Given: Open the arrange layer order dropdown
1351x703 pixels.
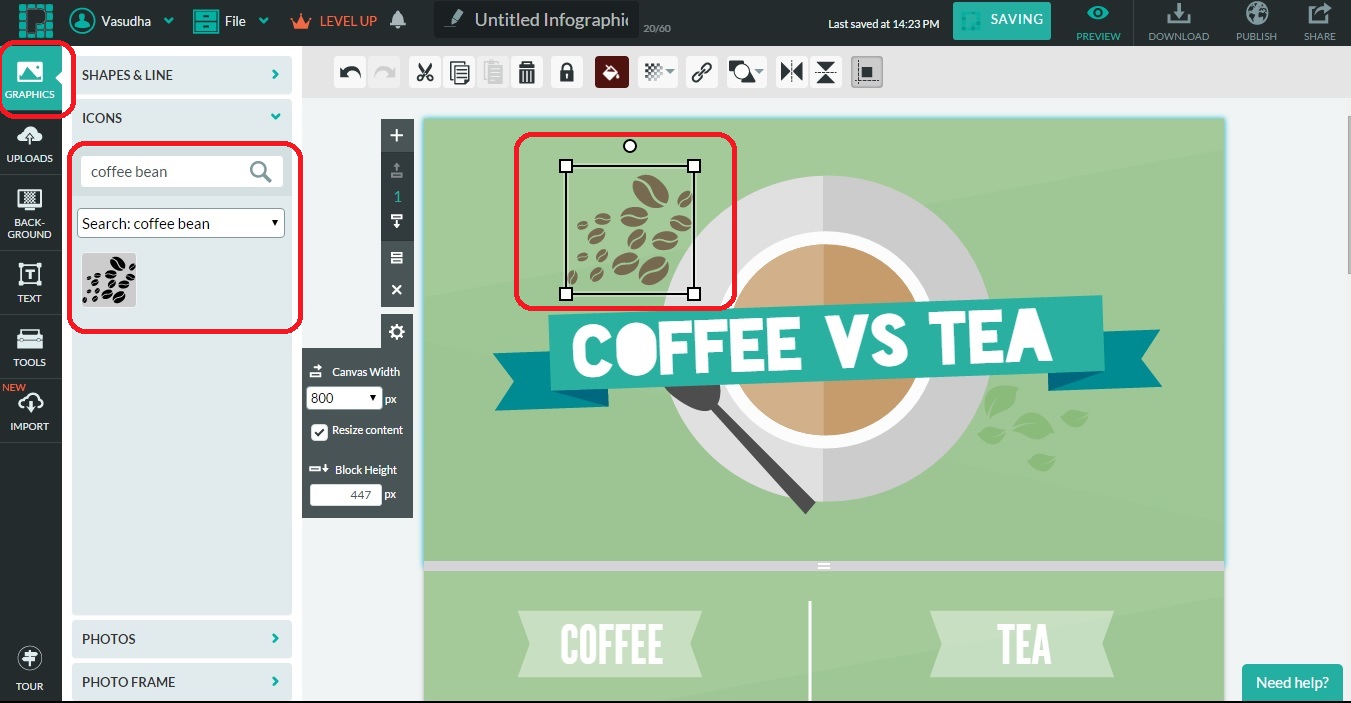Looking at the screenshot, I should [x=746, y=72].
